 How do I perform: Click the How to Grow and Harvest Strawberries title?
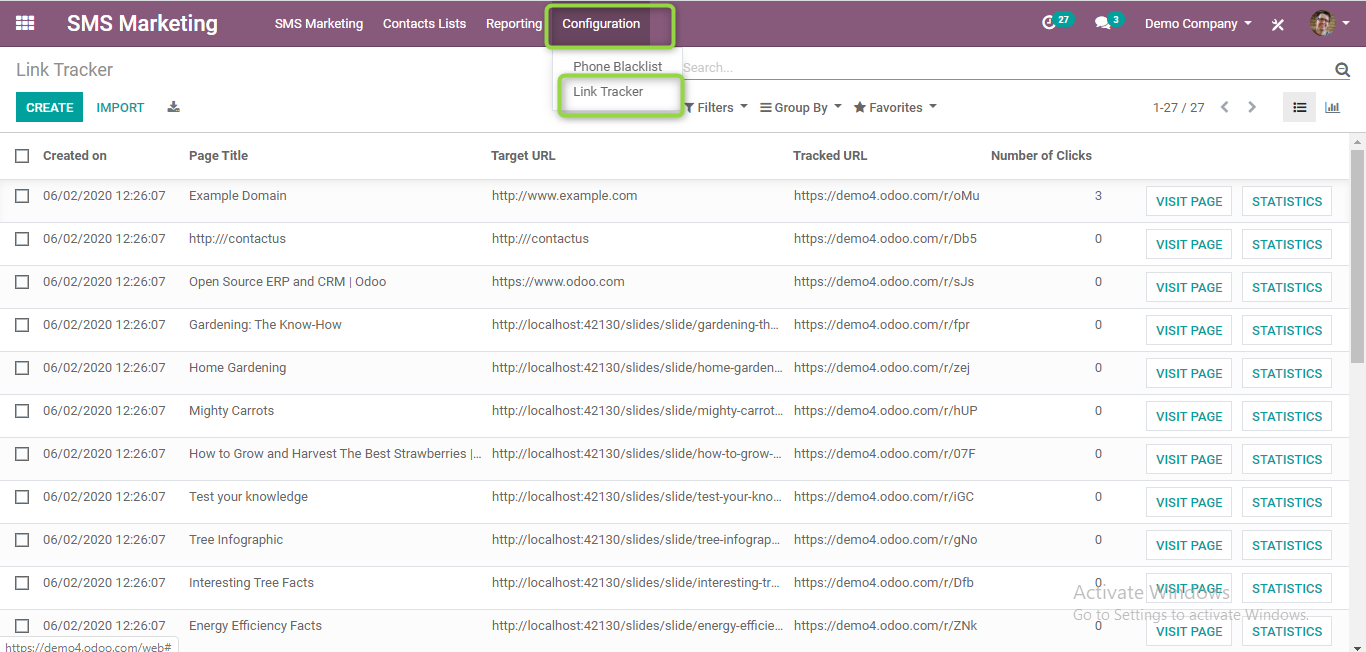335,454
